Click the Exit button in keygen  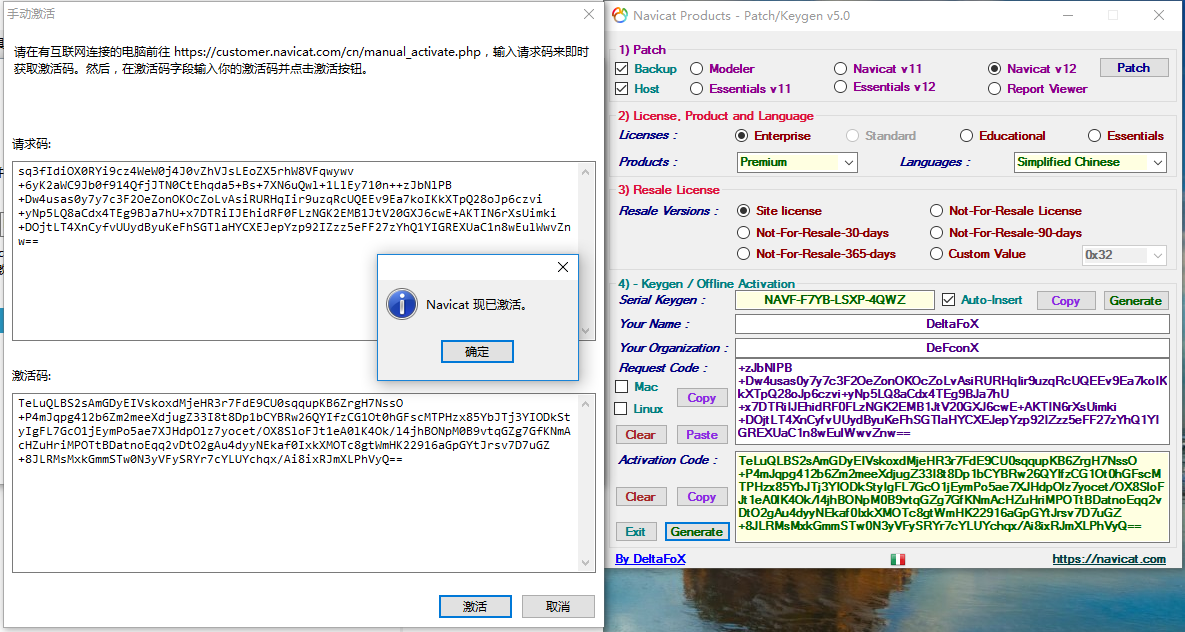point(636,531)
